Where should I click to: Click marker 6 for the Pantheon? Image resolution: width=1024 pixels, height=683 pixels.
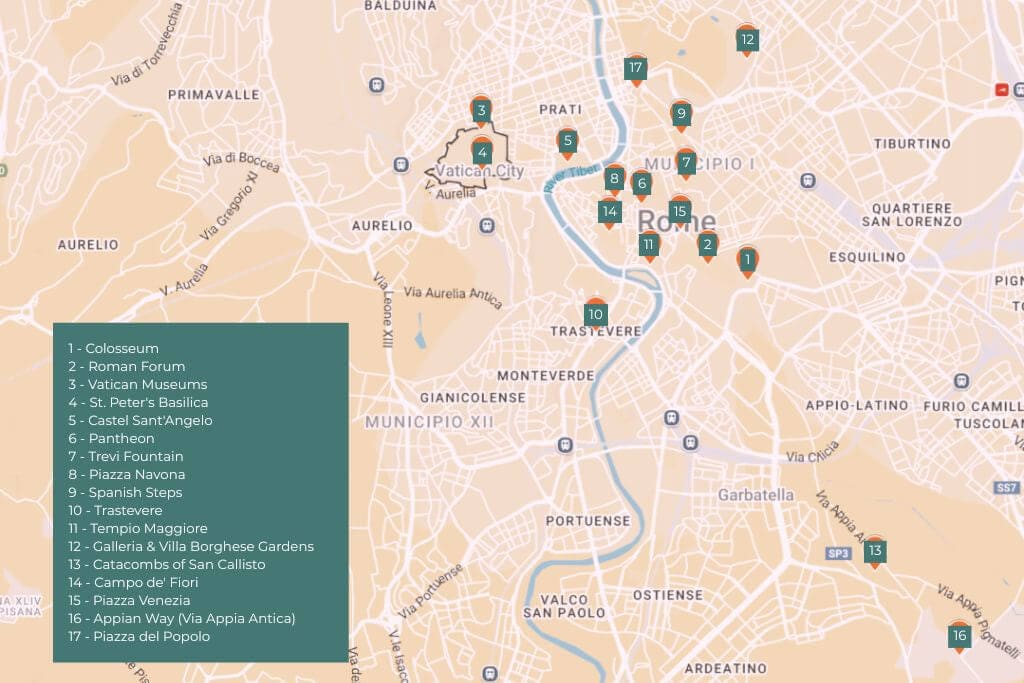(641, 184)
